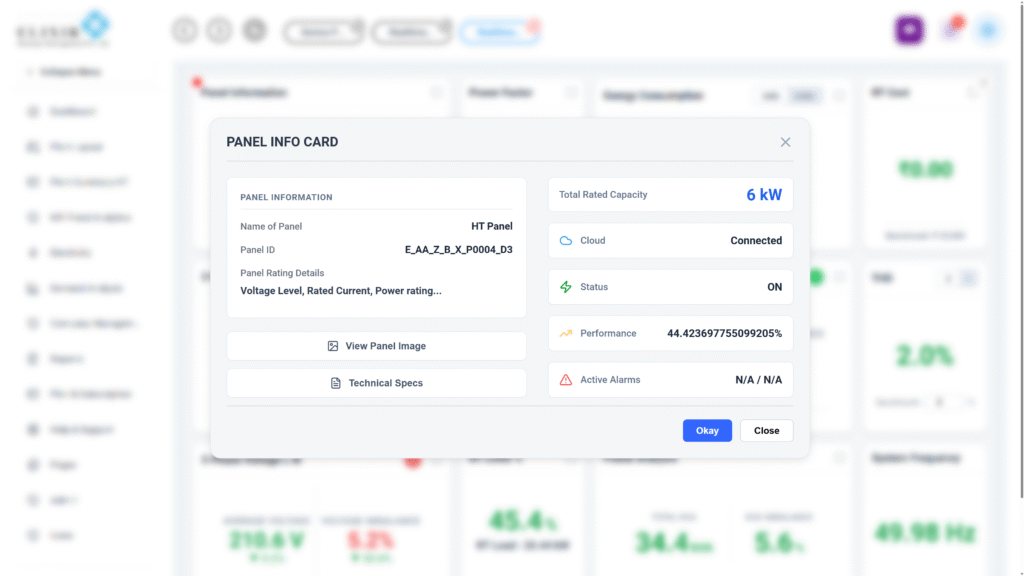Click the HT Panel name value

point(491,226)
